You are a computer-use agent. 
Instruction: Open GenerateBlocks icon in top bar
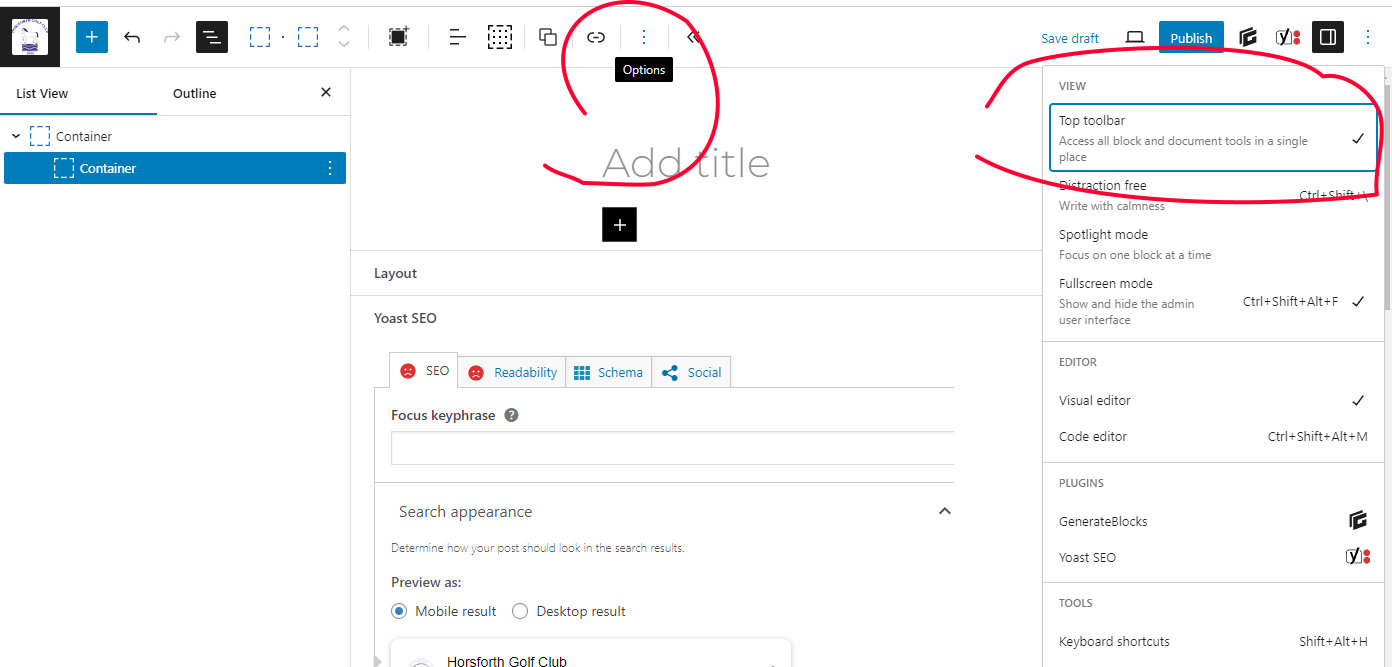coord(1247,37)
